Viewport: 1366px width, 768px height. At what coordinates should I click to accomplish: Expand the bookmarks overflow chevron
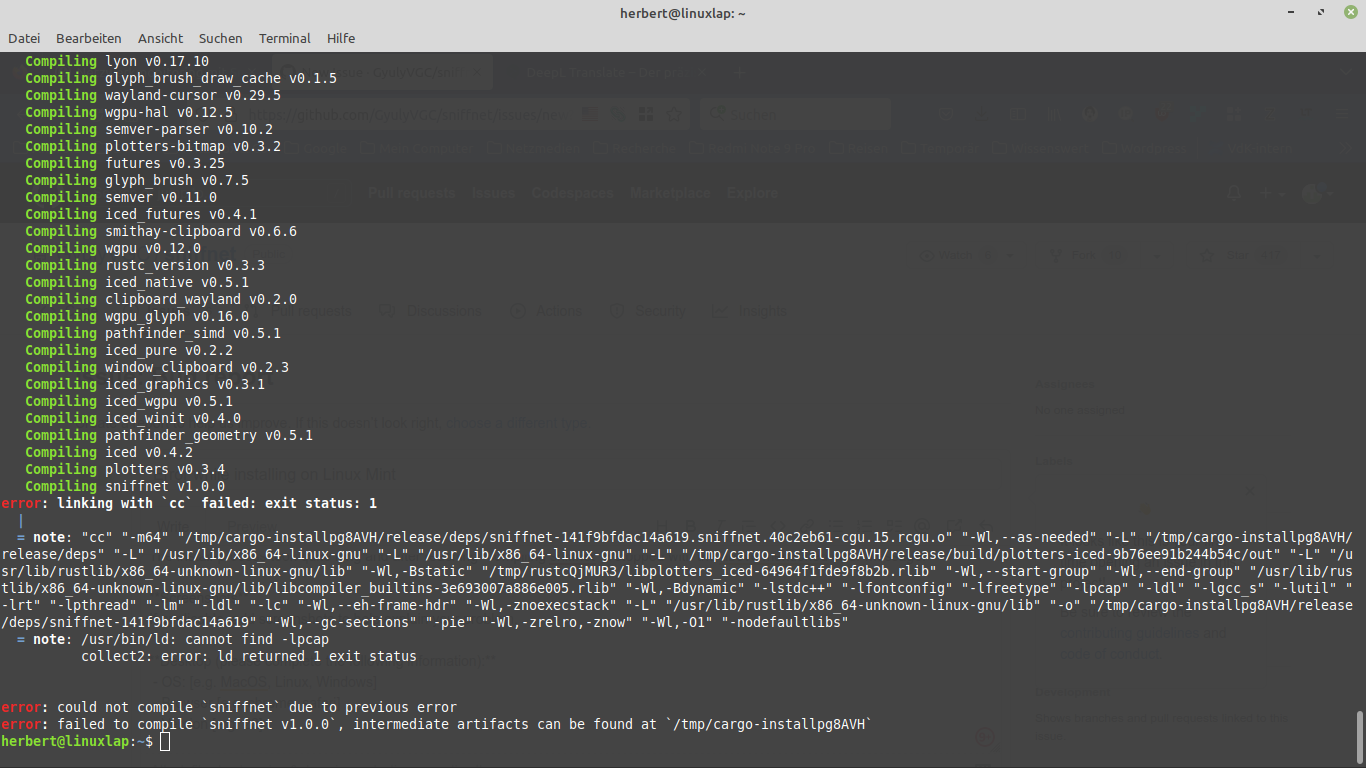[x=1345, y=148]
